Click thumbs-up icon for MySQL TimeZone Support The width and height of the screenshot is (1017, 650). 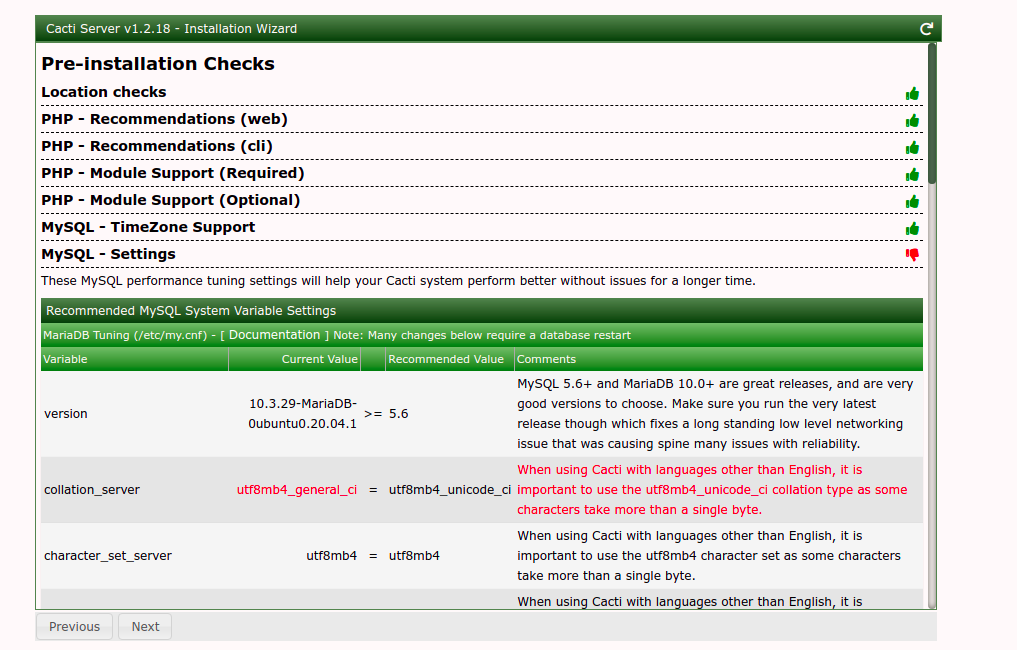[x=912, y=228]
